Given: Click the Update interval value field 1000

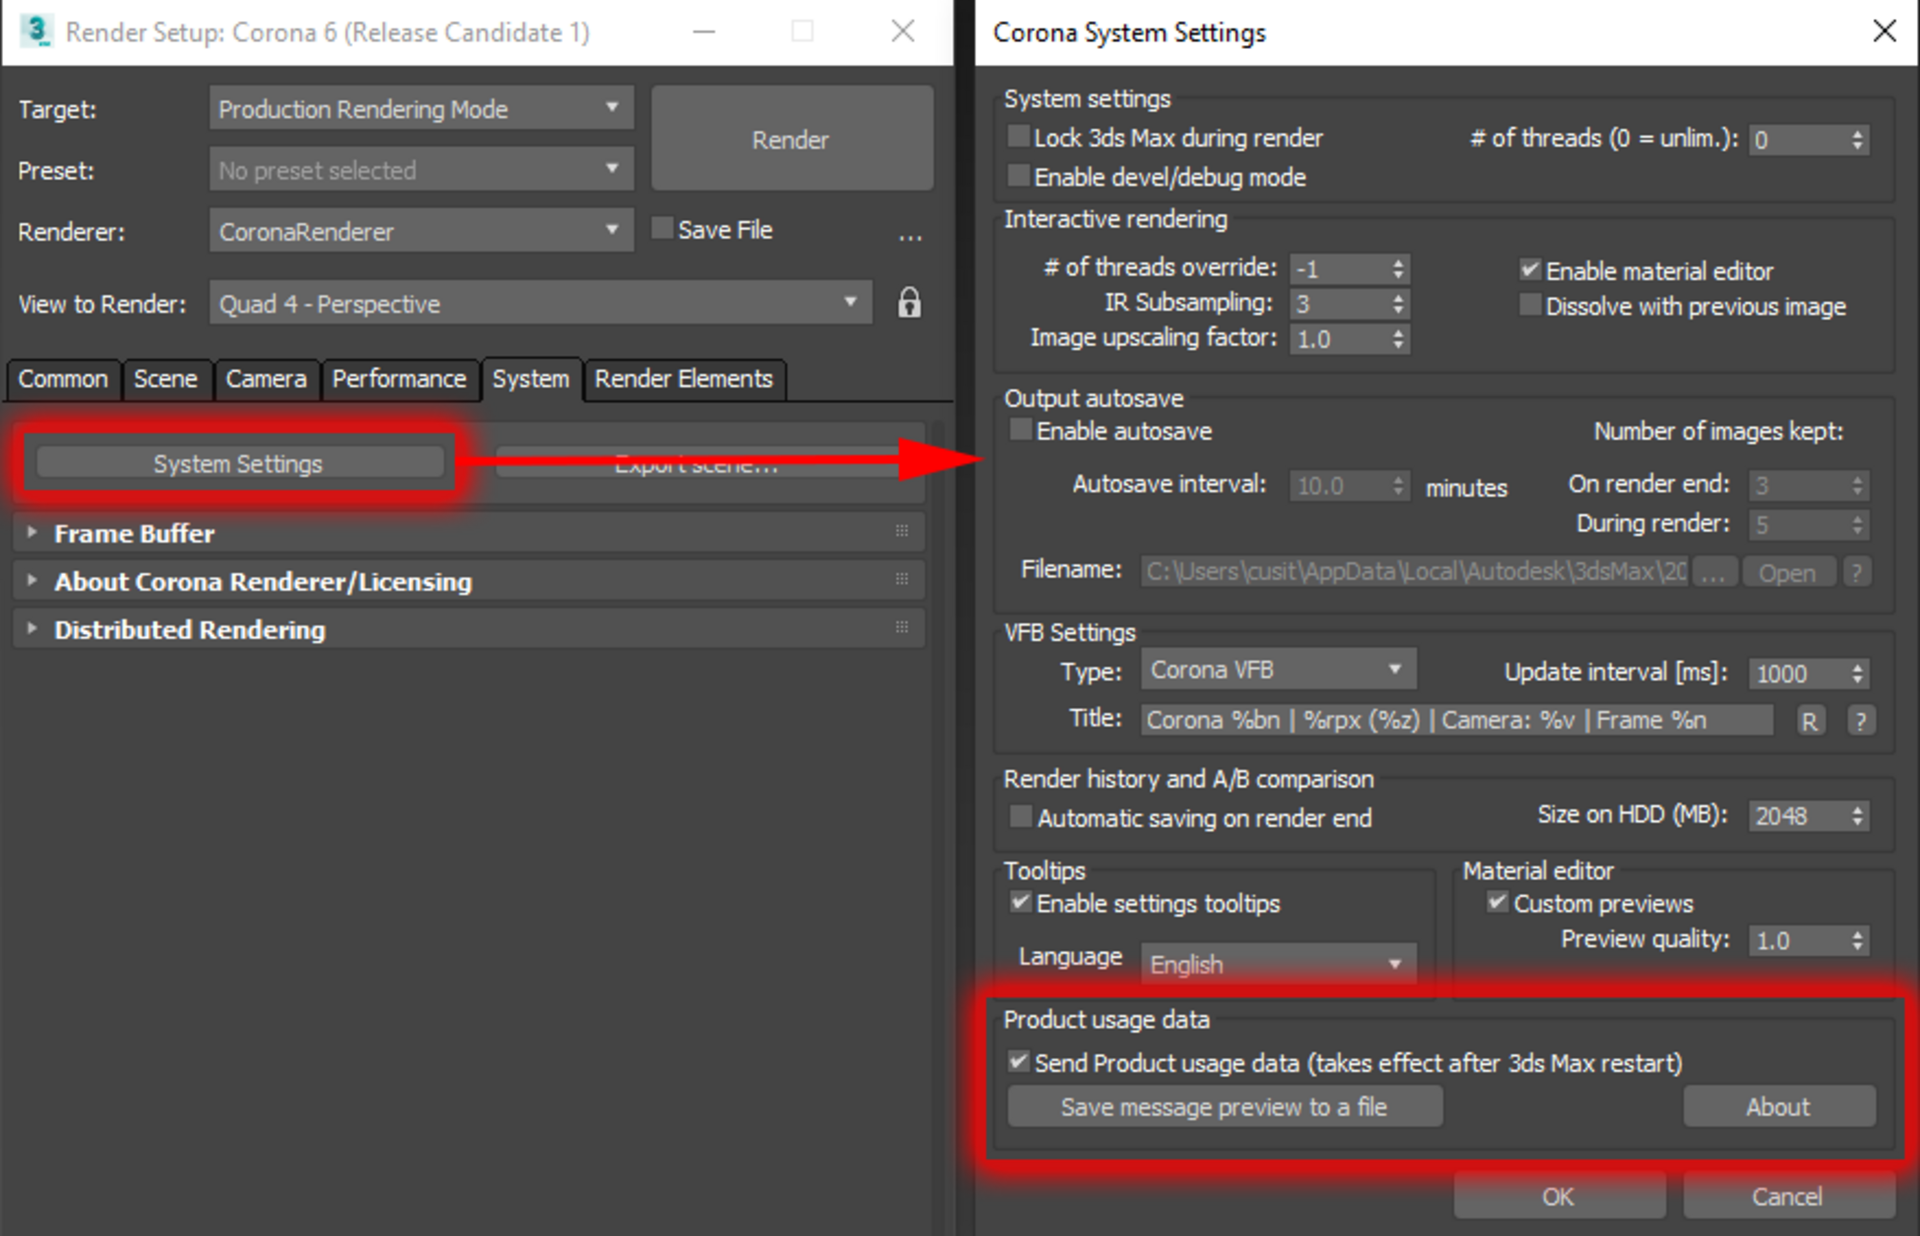Looking at the screenshot, I should (1798, 673).
